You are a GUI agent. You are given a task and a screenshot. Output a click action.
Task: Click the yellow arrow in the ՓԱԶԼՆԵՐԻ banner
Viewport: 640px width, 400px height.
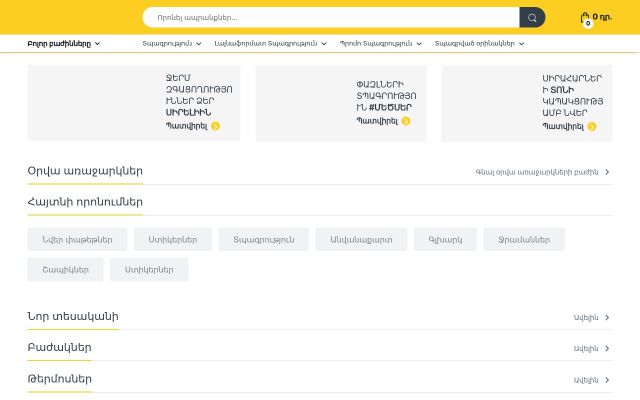pos(406,121)
